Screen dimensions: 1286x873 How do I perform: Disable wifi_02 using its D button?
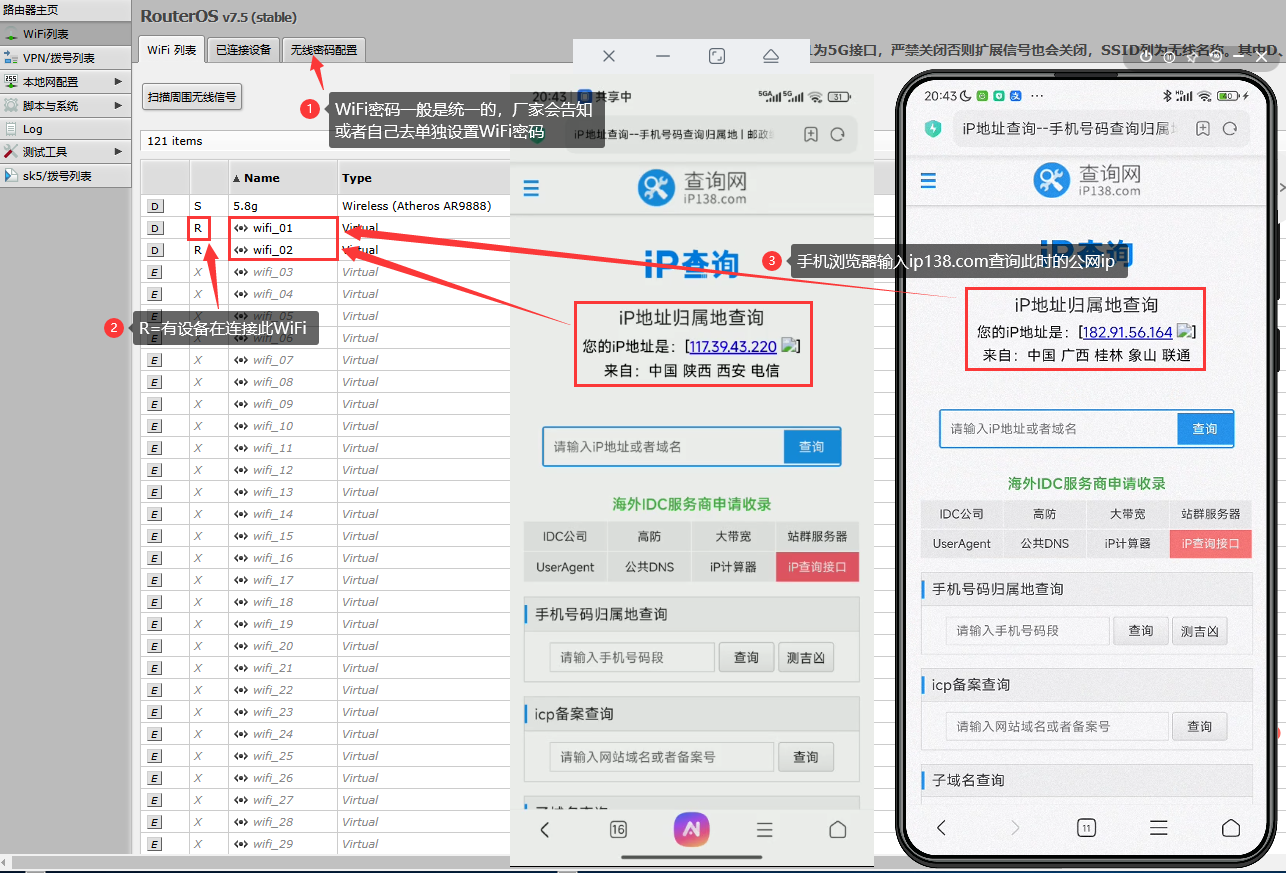click(155, 250)
